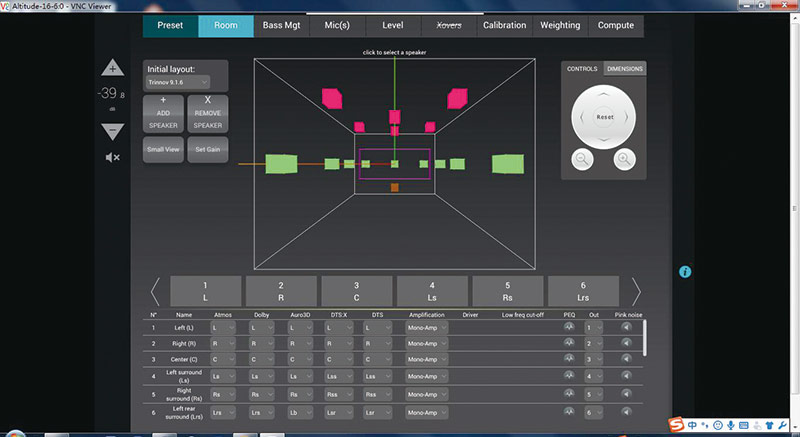The height and width of the screenshot is (437, 800).
Task: Click the Sogou input method icon
Action: [677, 424]
